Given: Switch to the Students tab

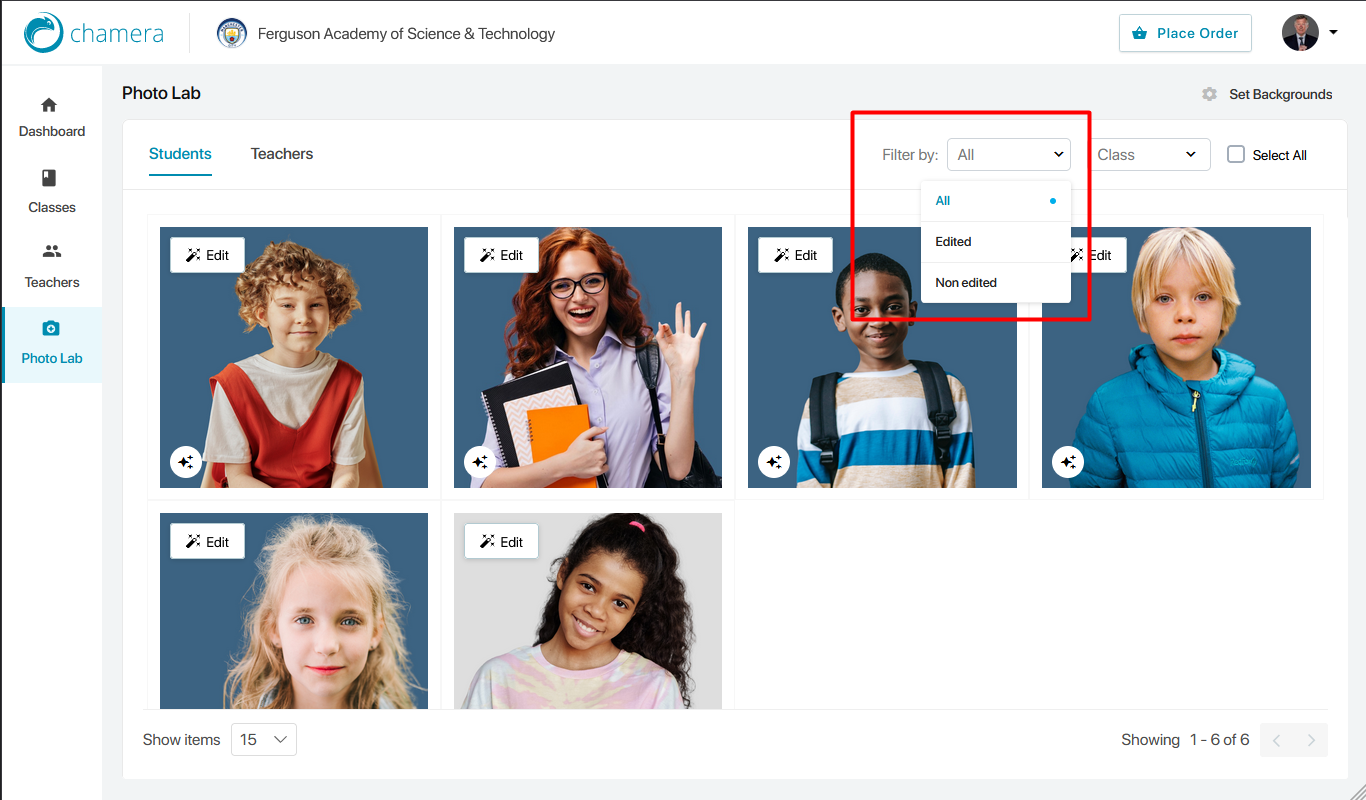Looking at the screenshot, I should 180,154.
